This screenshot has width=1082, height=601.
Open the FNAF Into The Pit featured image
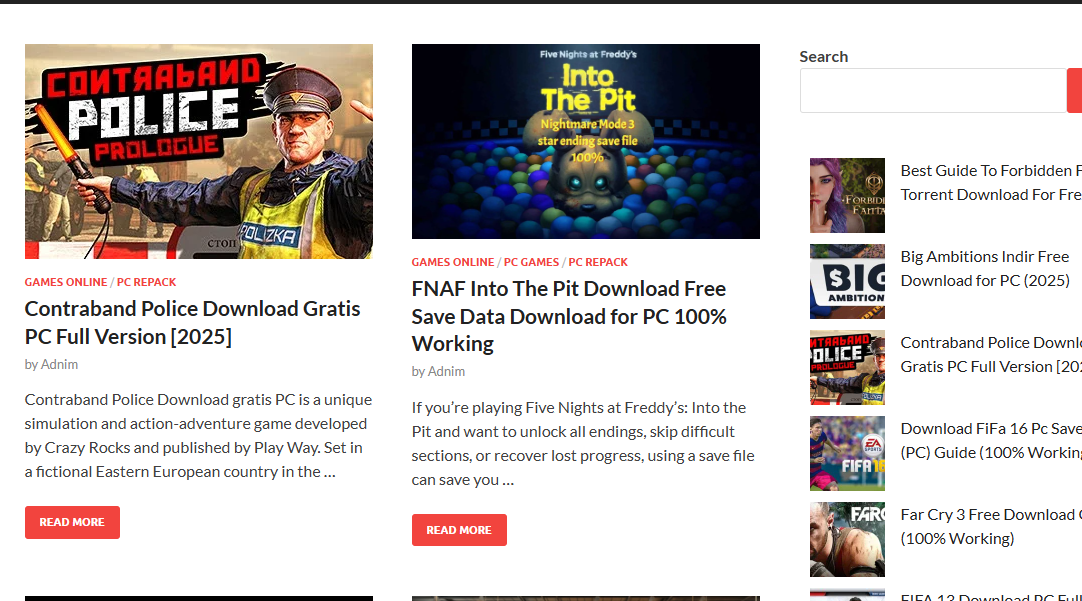pyautogui.click(x=586, y=141)
